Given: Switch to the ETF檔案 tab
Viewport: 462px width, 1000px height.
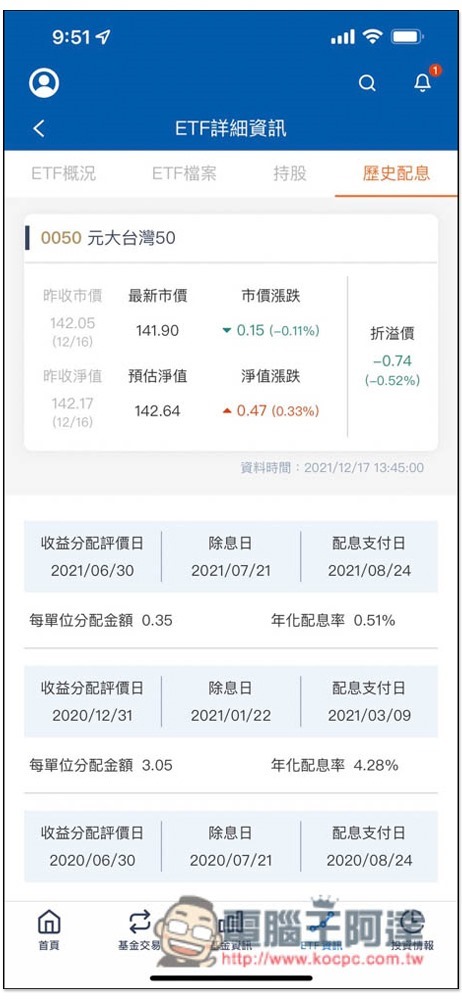Looking at the screenshot, I should 184,173.
